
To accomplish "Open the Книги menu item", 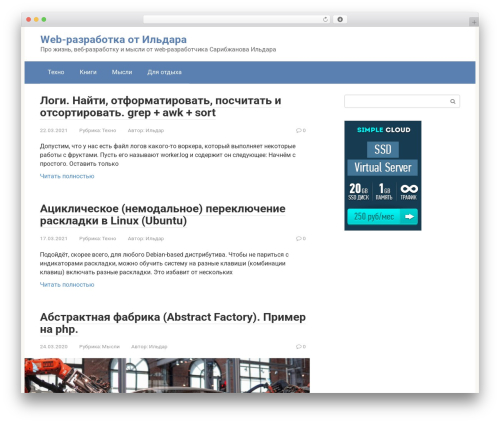I will click(88, 72).
